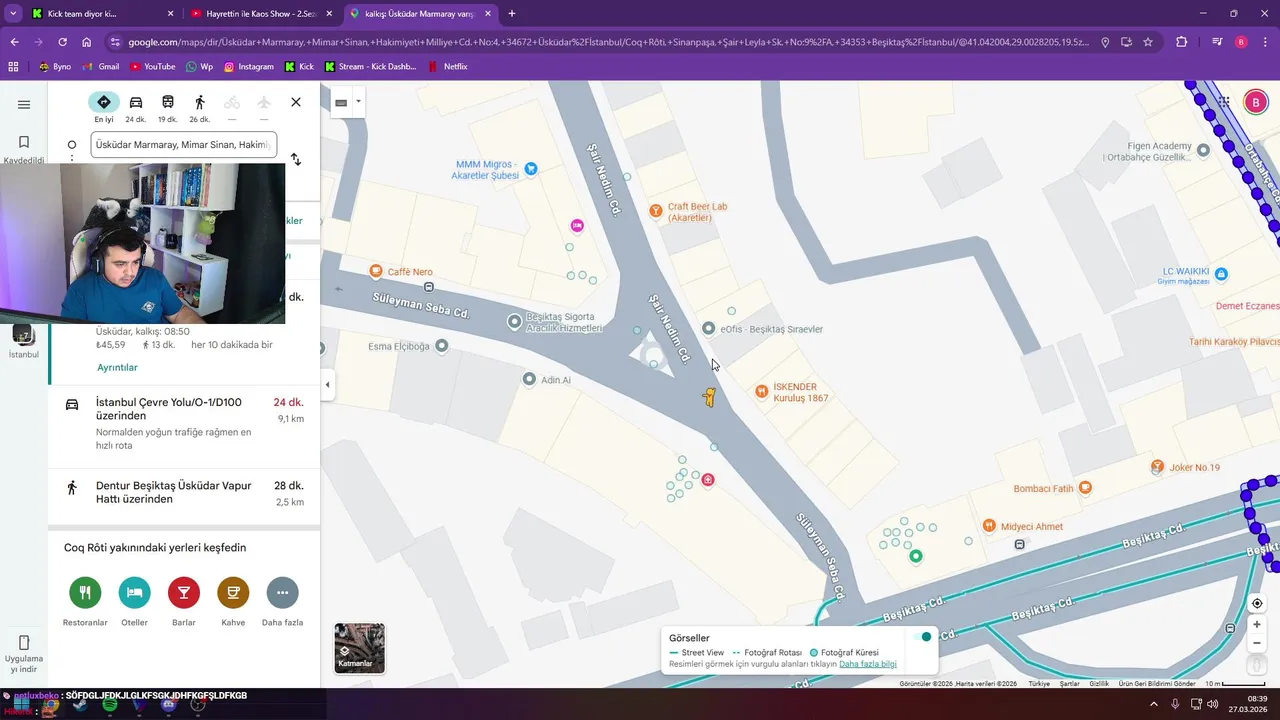Viewport: 1280px width, 720px height.
Task: Go to the browser home page
Action: 87,42
